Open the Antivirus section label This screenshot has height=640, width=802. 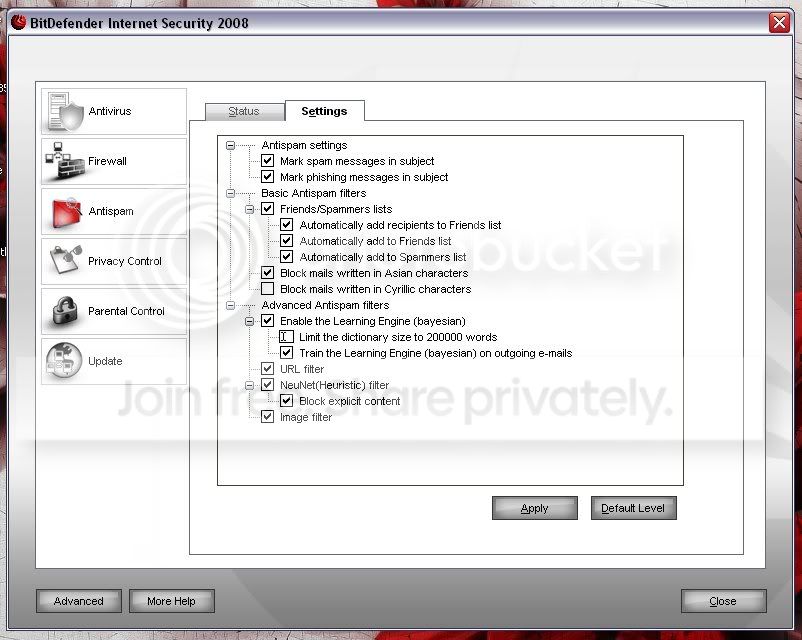pyautogui.click(x=110, y=111)
